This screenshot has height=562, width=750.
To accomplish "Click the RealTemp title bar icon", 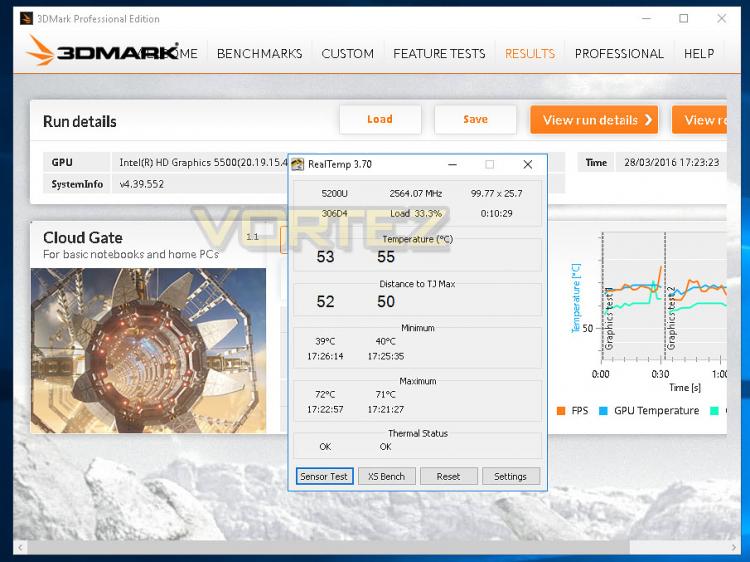I will (298, 165).
